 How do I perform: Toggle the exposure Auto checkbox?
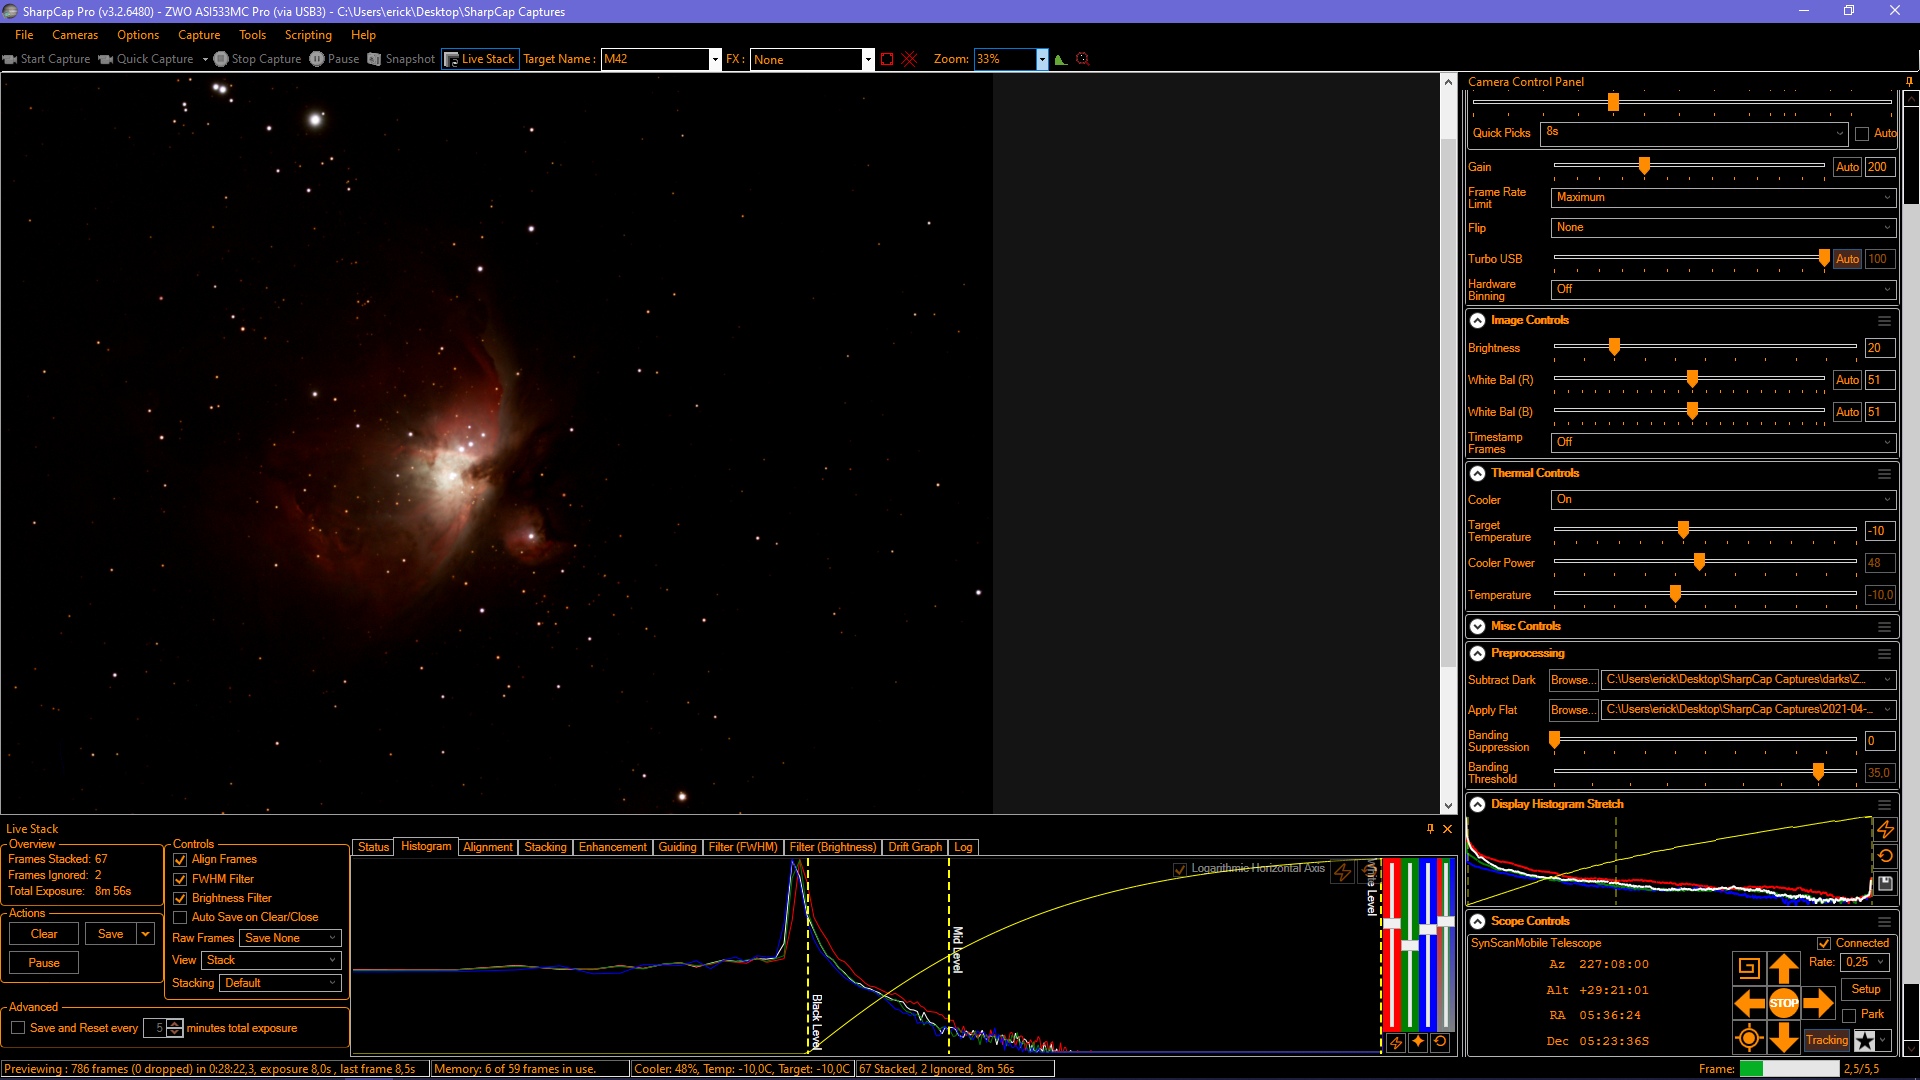1862,133
